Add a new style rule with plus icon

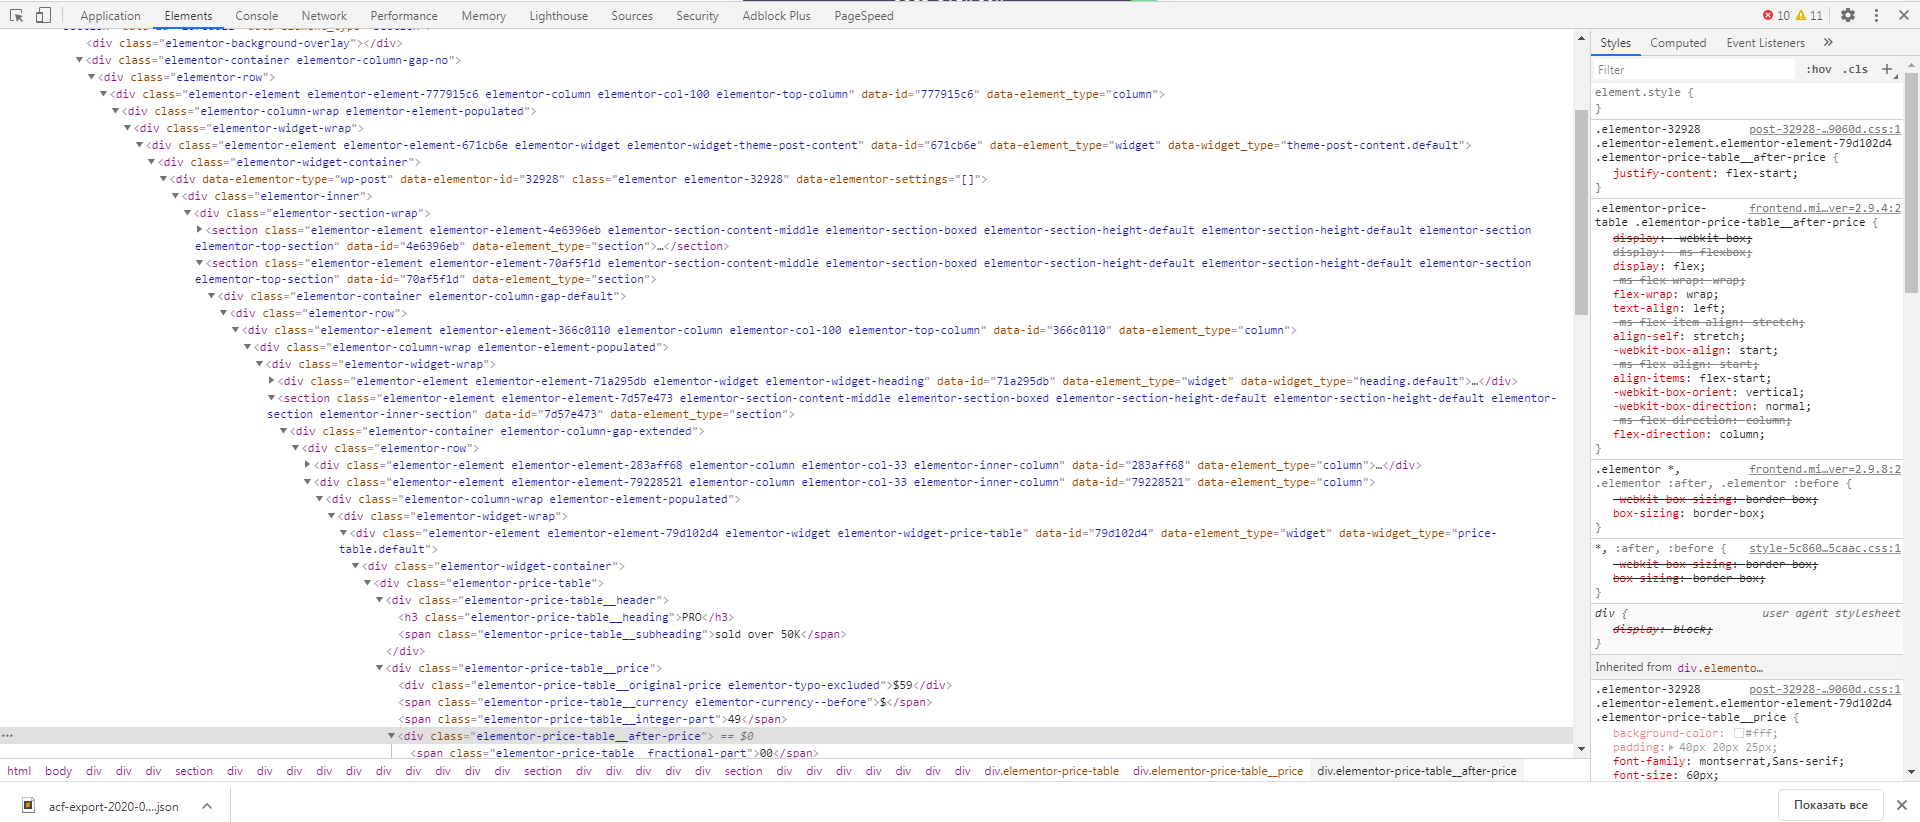click(x=1887, y=69)
